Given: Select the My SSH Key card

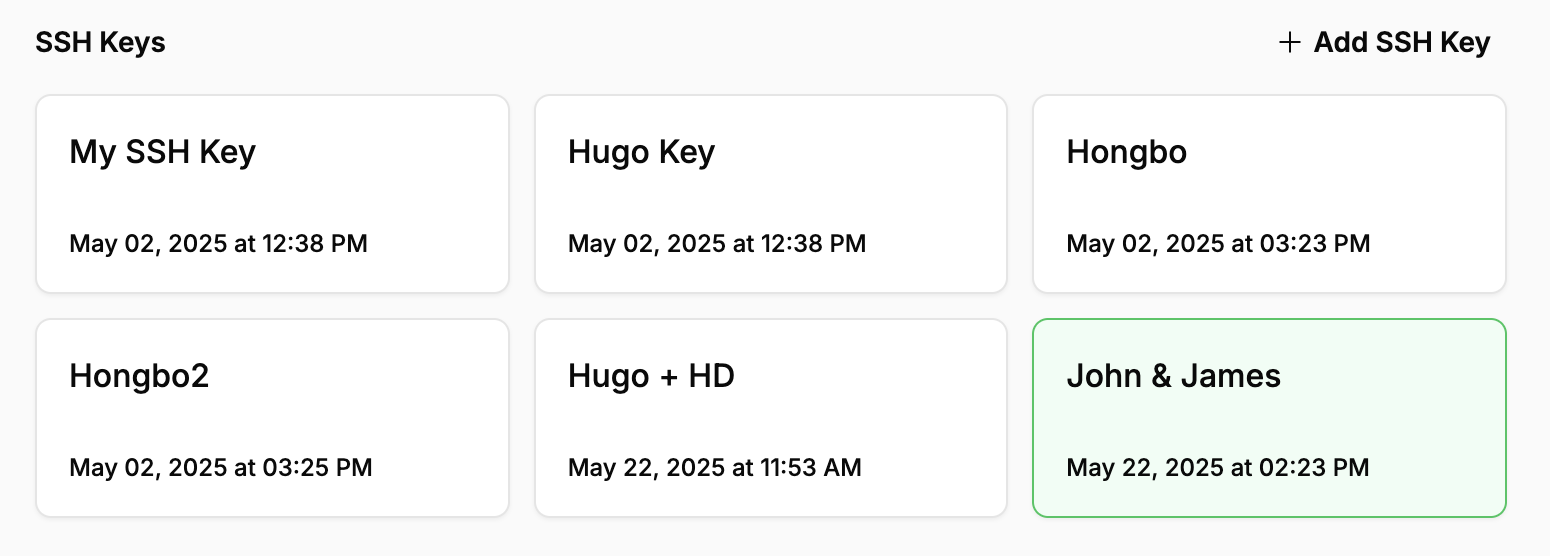Looking at the screenshot, I should [272, 195].
